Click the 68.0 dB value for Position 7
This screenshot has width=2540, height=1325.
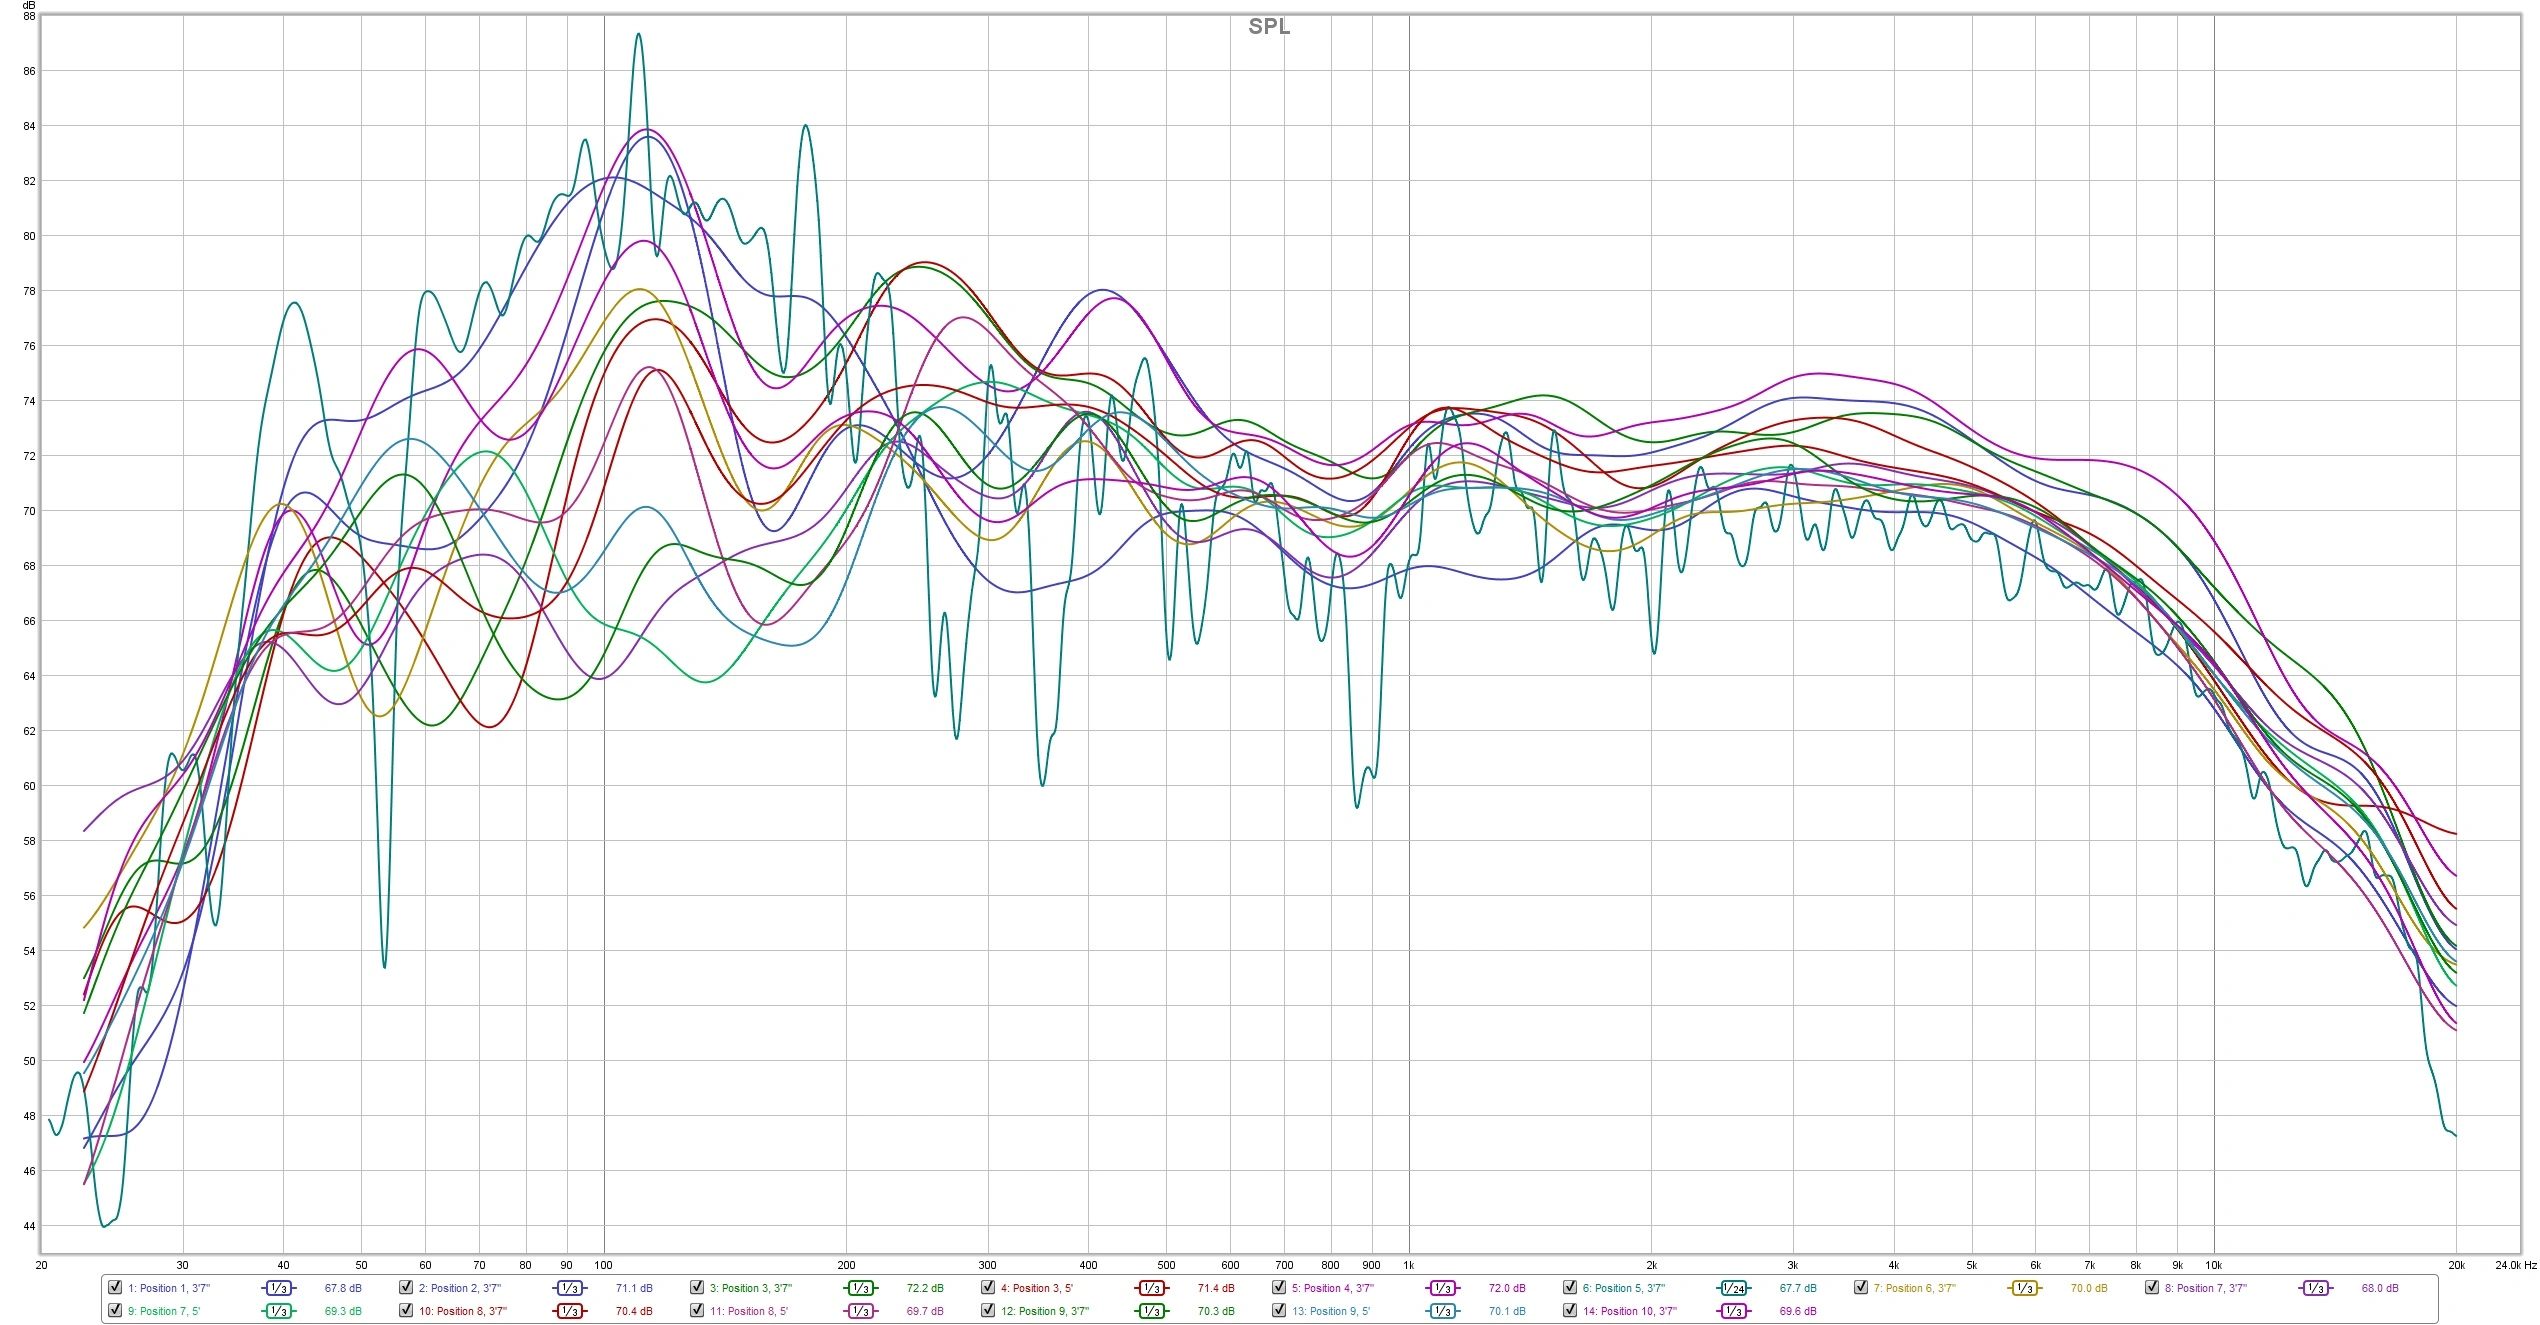pyautogui.click(x=2379, y=1288)
